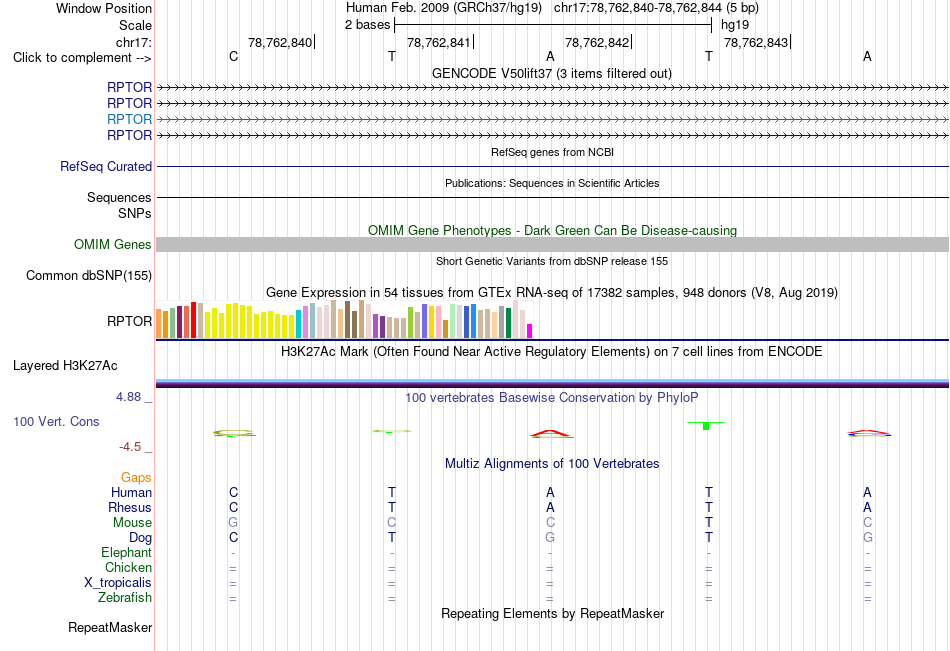Click the chr17: ruler label
950x651 pixels.
(133, 42)
